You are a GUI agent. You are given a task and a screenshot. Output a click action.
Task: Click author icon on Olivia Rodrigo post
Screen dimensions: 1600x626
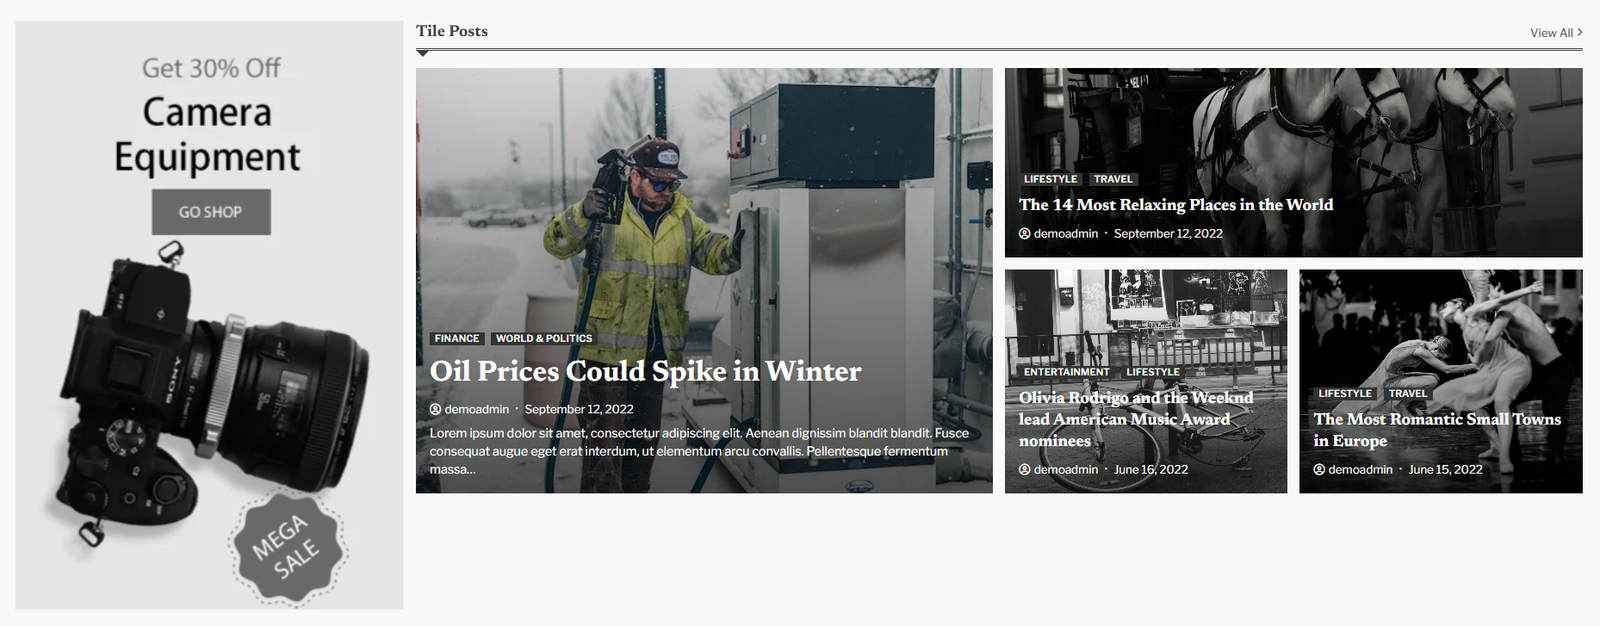[1024, 470]
